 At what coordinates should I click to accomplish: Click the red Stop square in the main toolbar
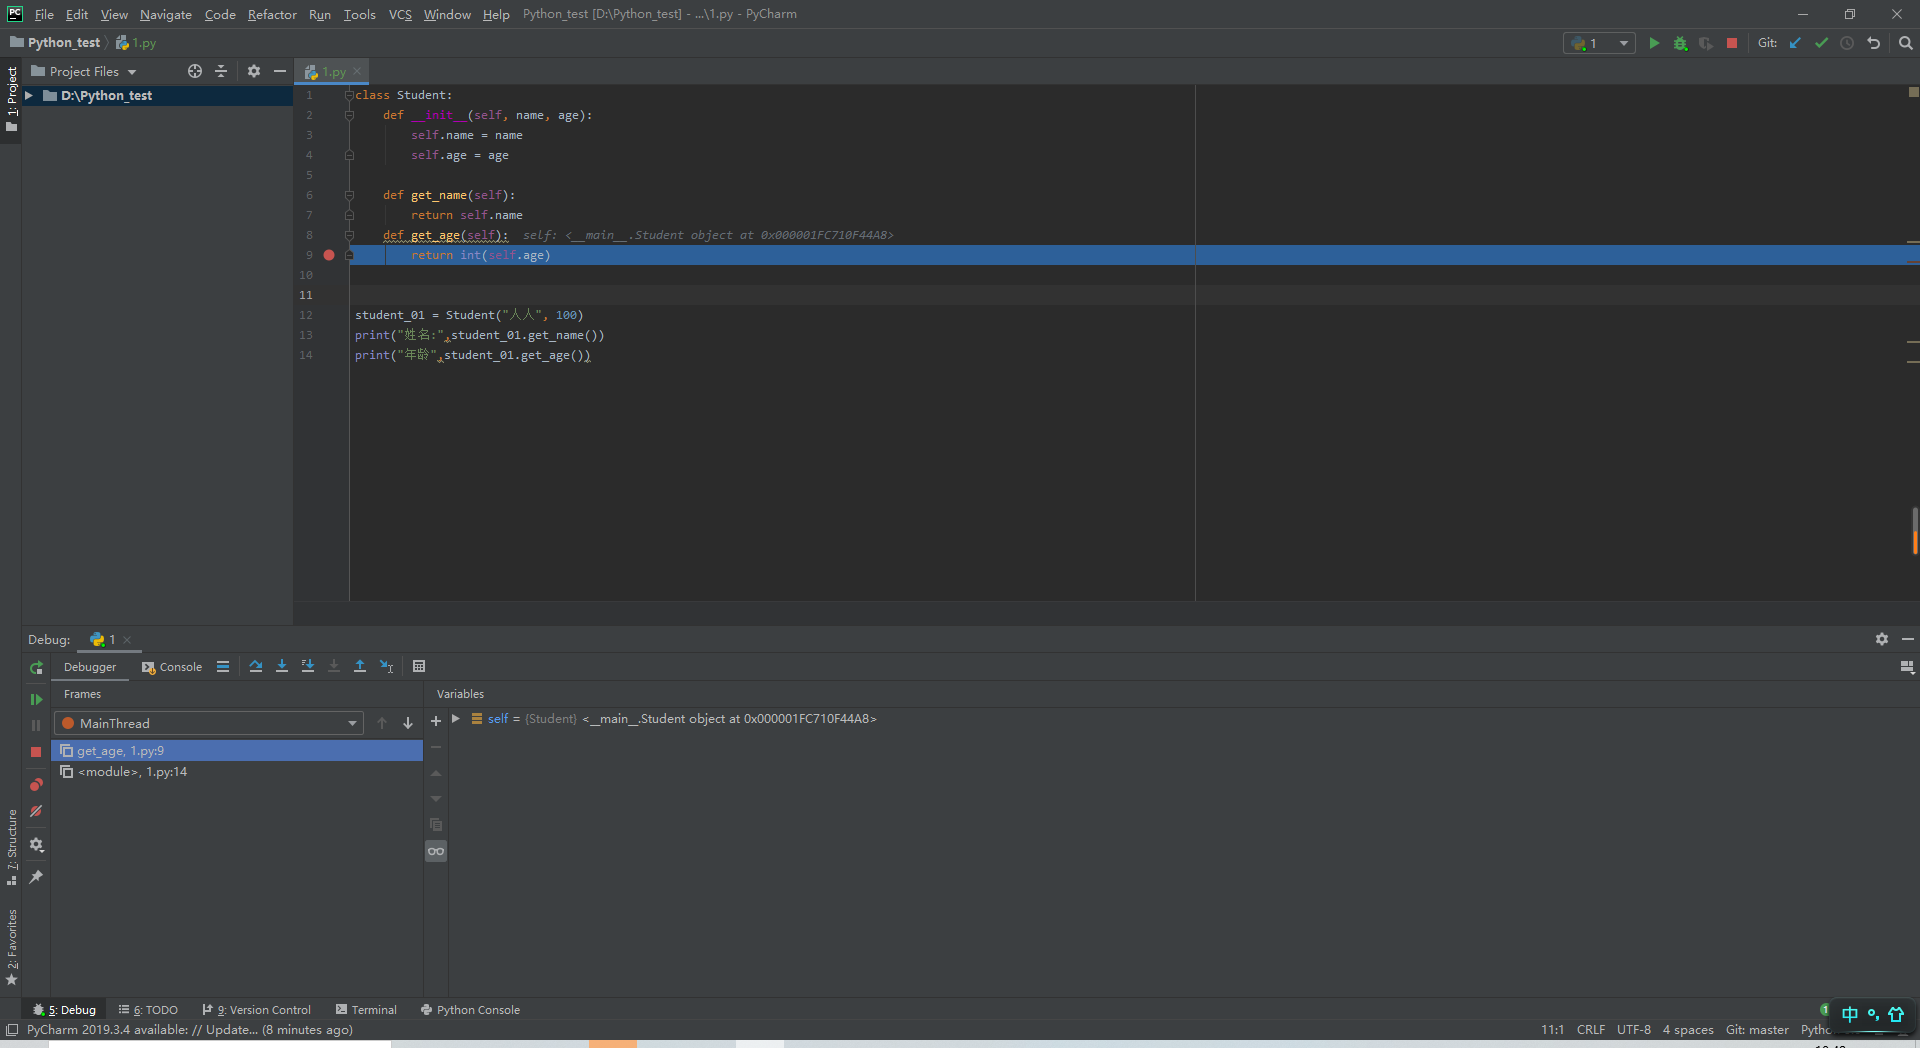[1732, 43]
